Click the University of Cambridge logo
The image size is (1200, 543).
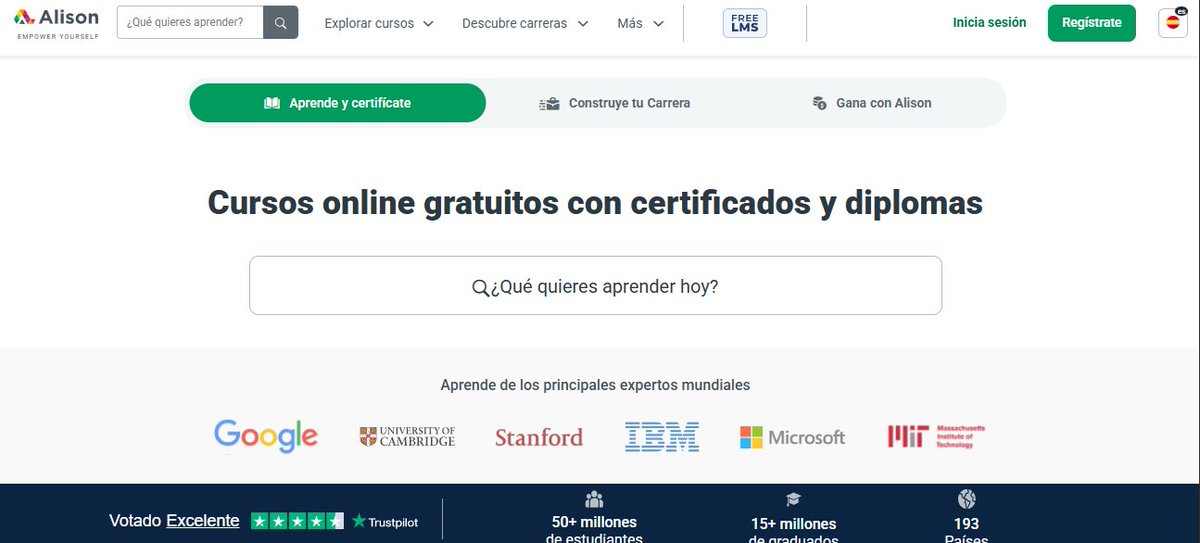(x=407, y=436)
